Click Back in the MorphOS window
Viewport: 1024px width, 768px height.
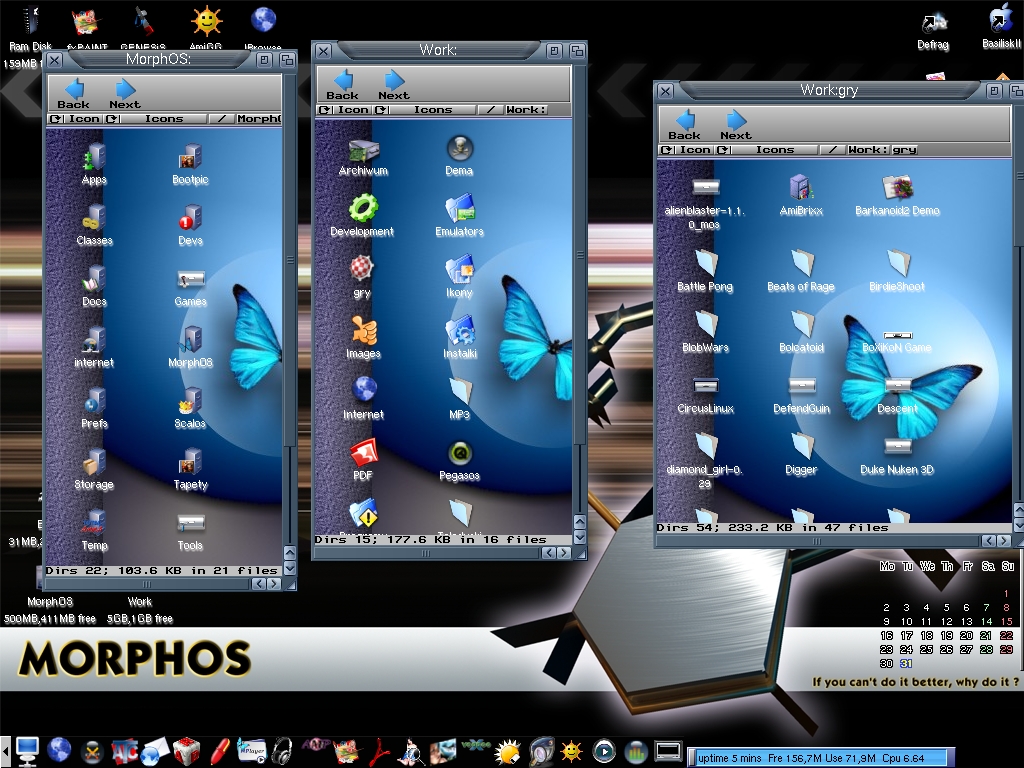(x=73, y=94)
